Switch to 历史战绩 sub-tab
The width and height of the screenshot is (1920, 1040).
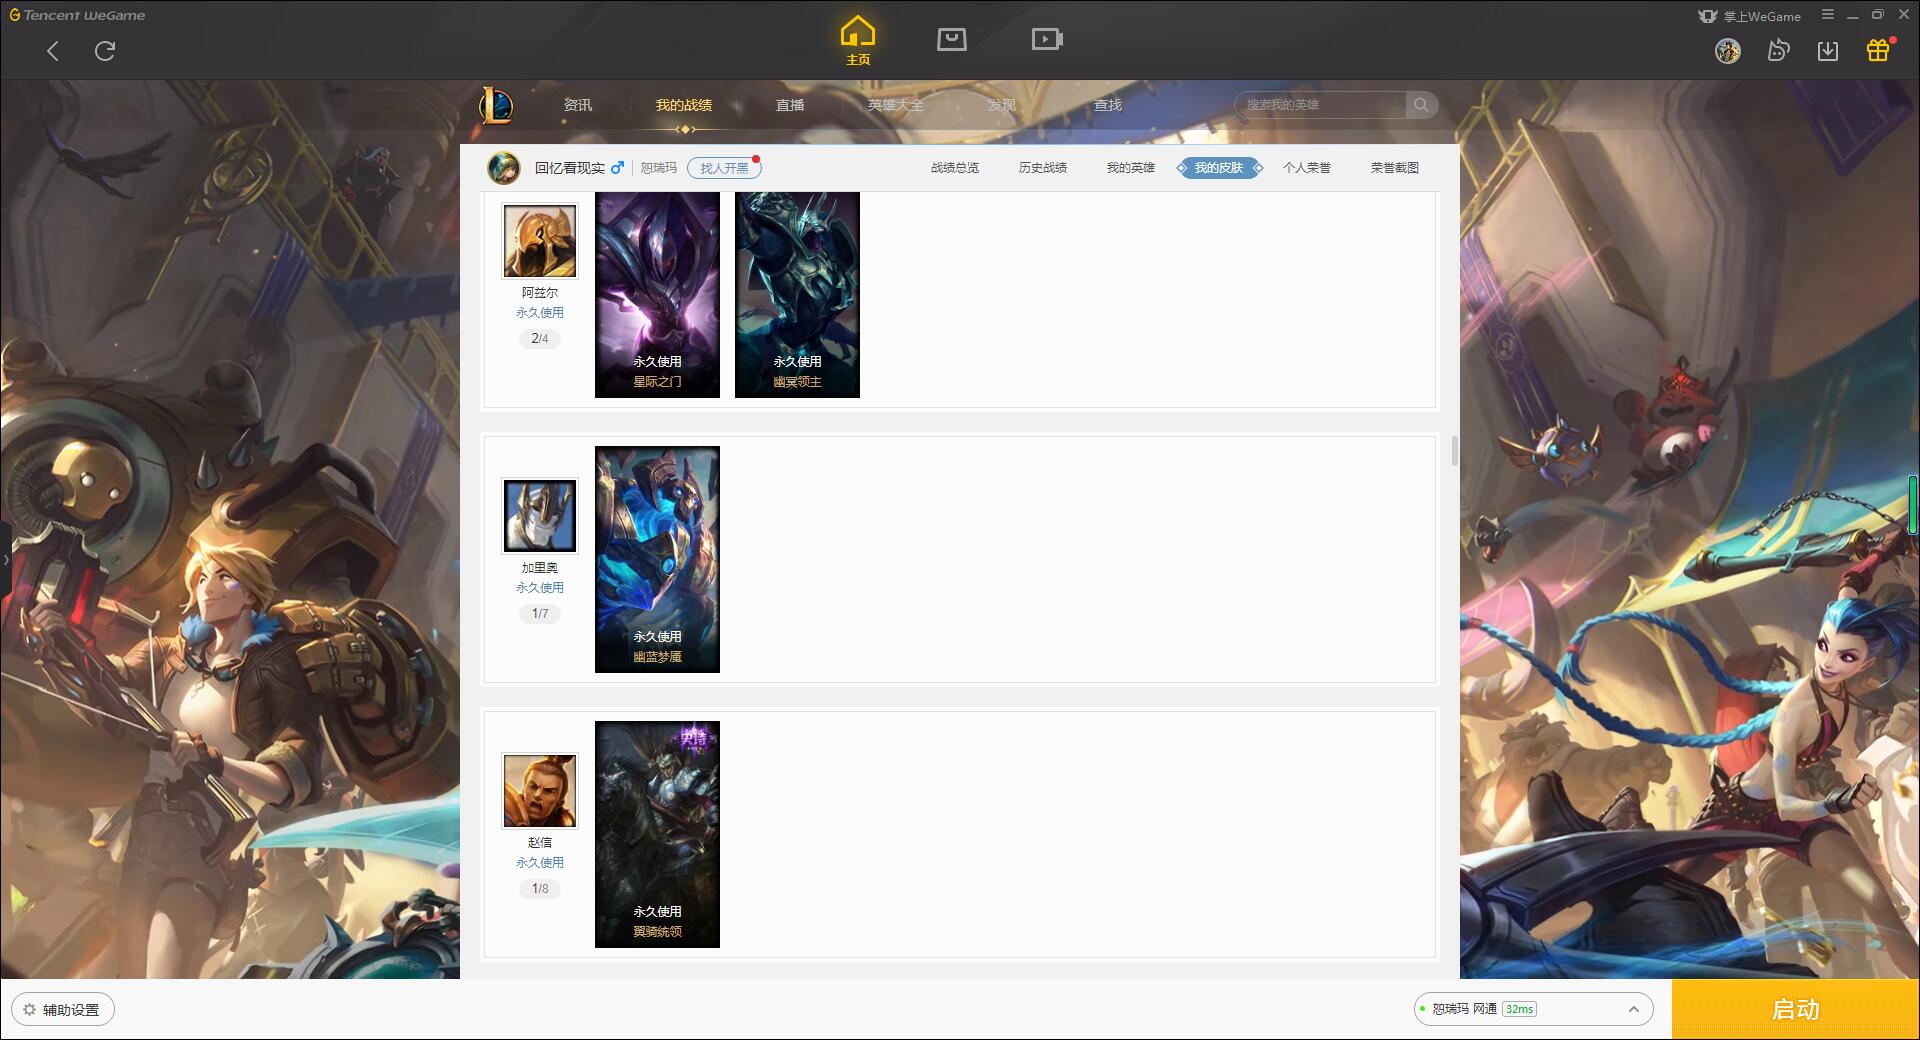click(x=1043, y=168)
